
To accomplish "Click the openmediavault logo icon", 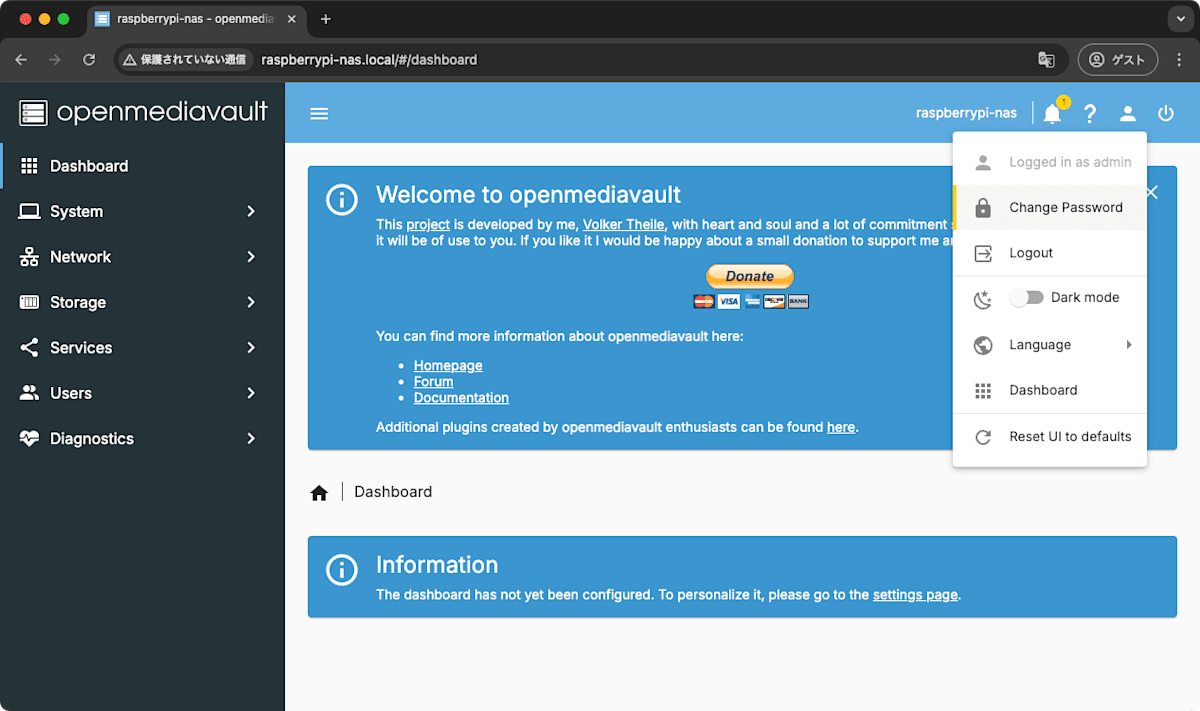I will 33,113.
